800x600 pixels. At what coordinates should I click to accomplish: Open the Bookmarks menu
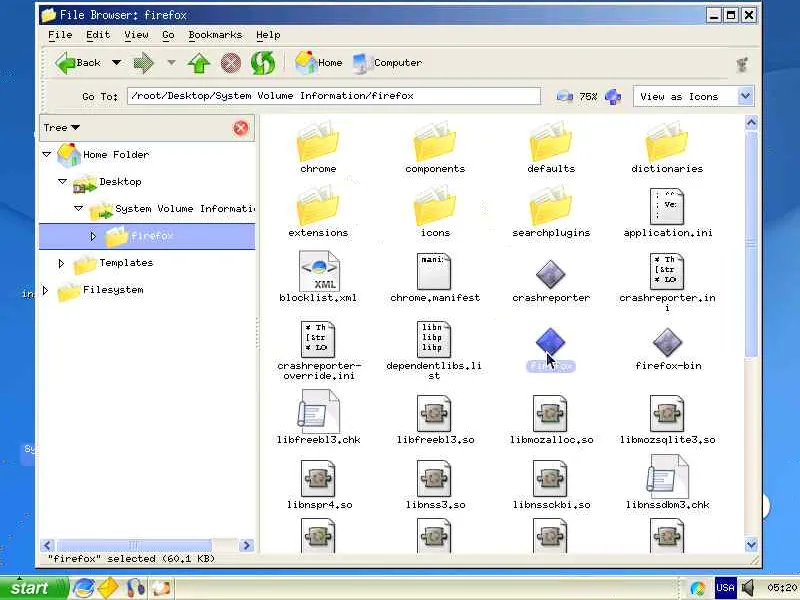click(215, 35)
